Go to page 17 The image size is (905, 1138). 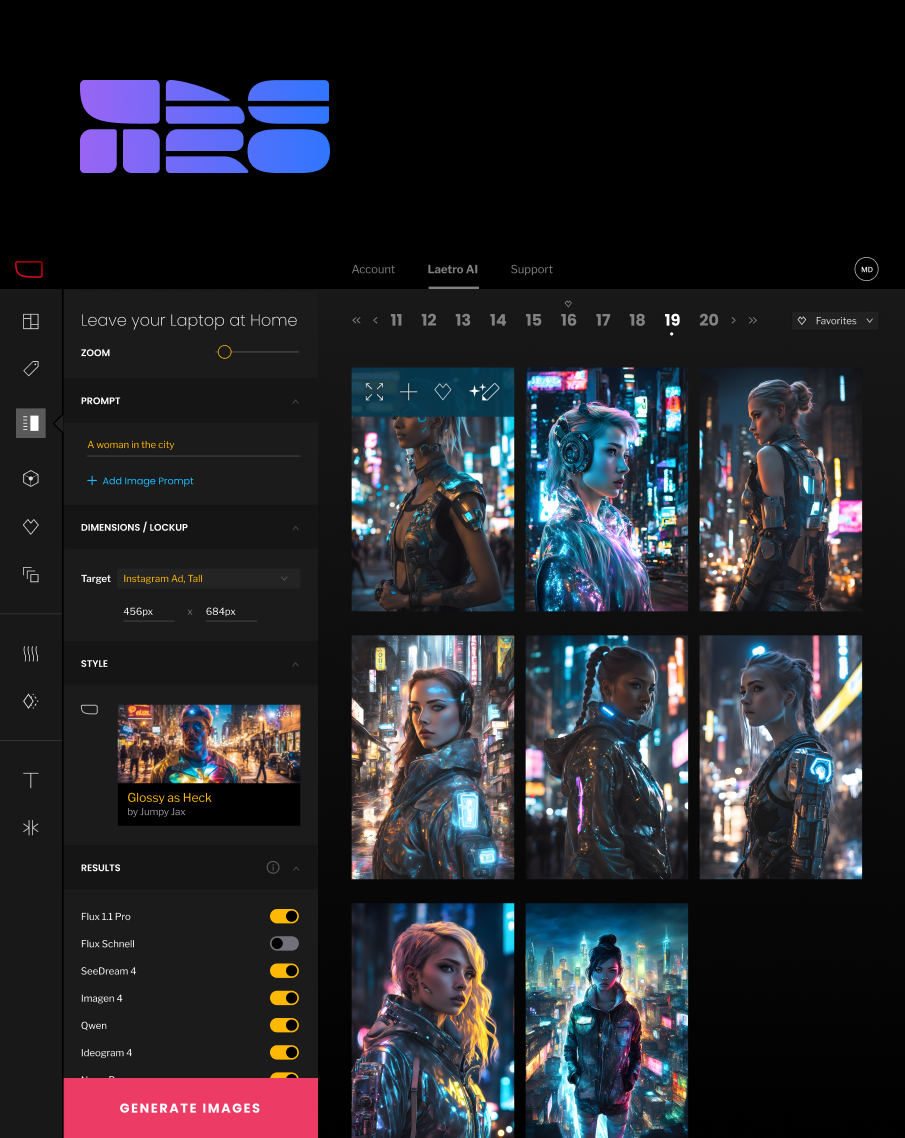(x=603, y=320)
